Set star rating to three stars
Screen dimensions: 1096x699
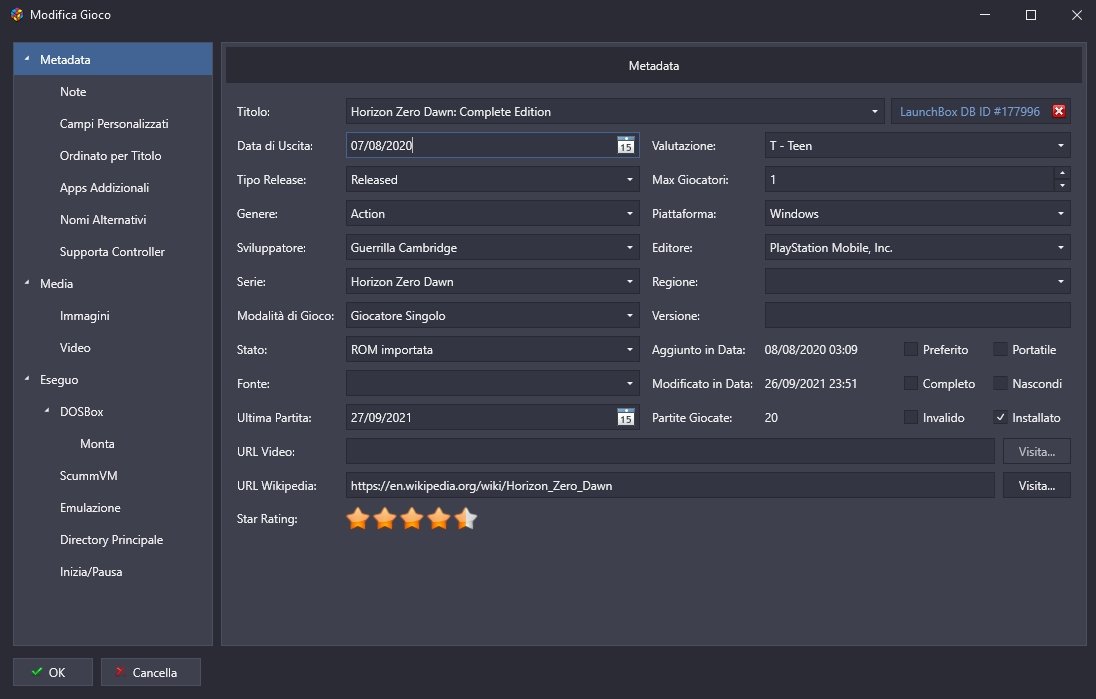click(412, 519)
